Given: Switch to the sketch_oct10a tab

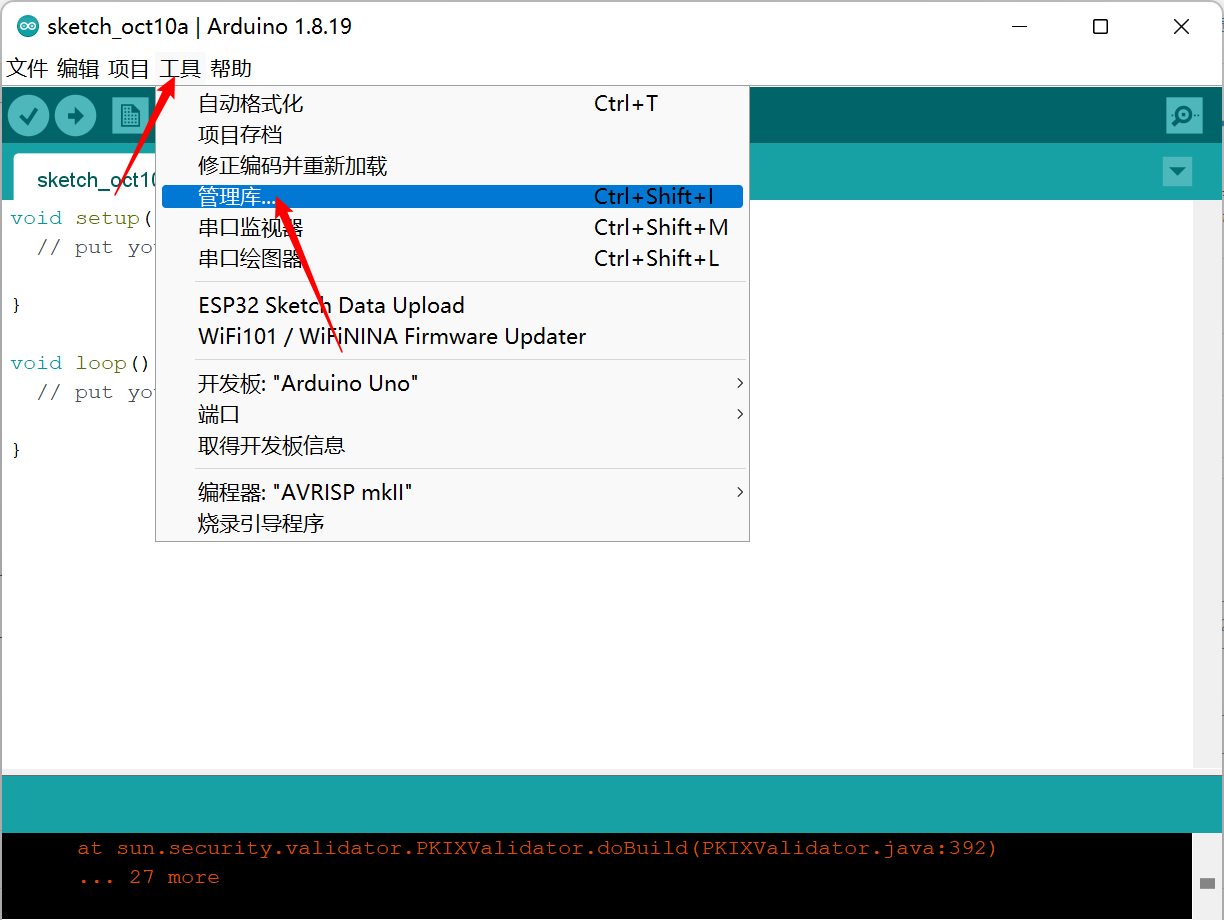Looking at the screenshot, I should (85, 178).
